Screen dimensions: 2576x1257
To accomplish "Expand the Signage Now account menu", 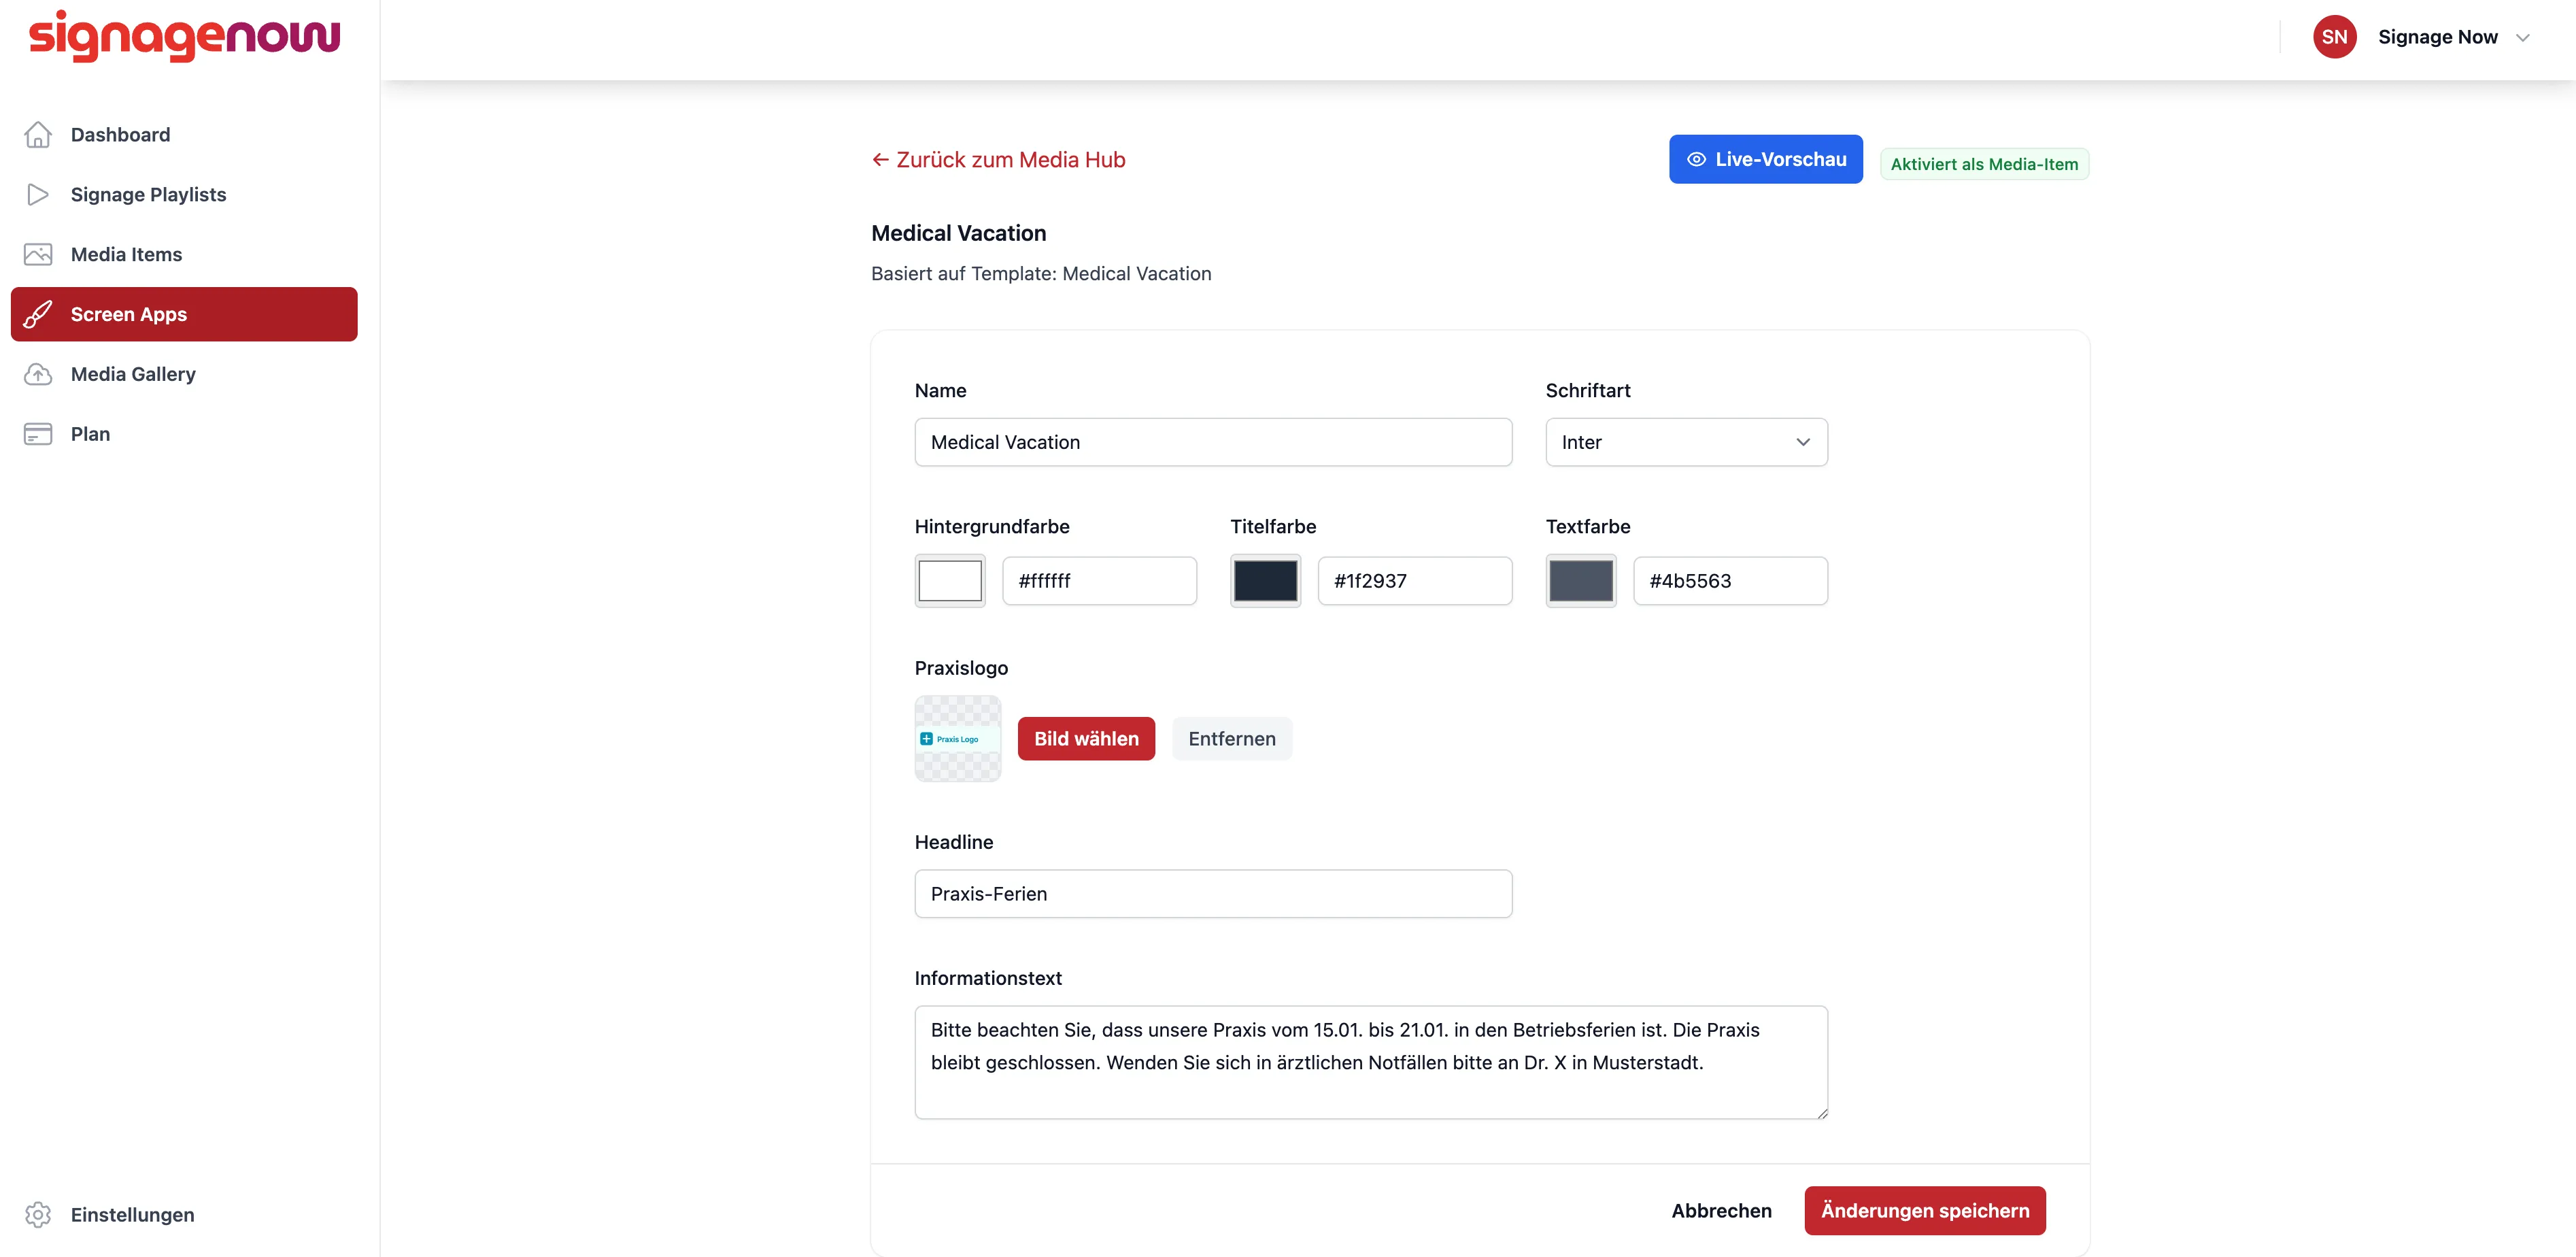I will point(2522,38).
